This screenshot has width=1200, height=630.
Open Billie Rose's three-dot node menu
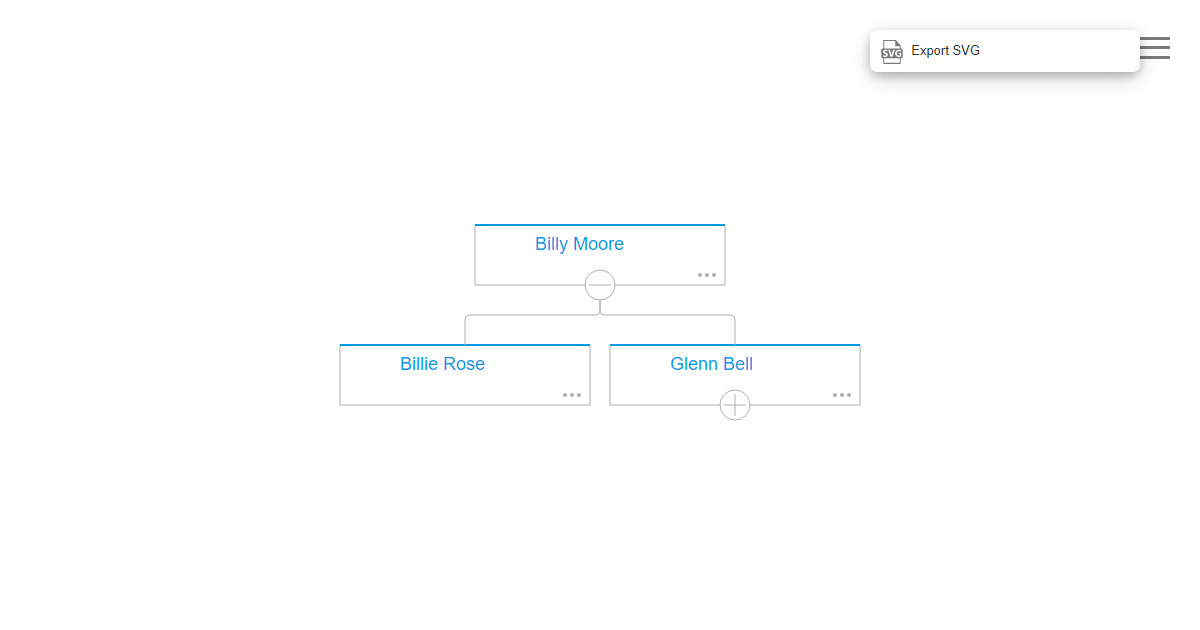(572, 394)
